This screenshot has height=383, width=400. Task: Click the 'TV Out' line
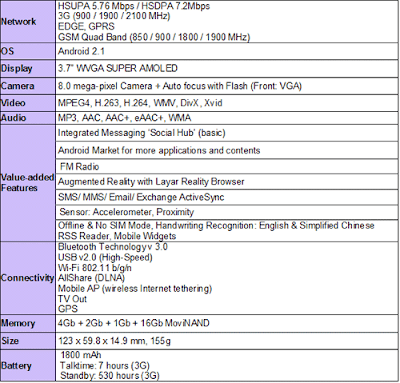click(x=72, y=299)
